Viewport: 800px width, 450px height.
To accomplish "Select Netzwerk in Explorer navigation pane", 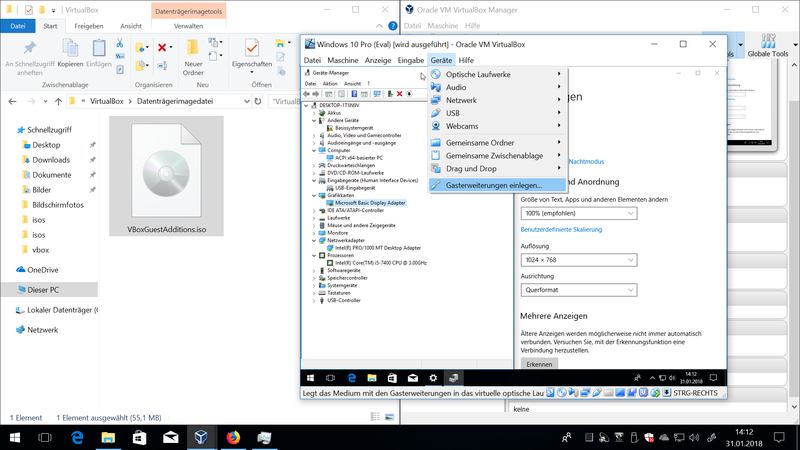I will pyautogui.click(x=42, y=330).
